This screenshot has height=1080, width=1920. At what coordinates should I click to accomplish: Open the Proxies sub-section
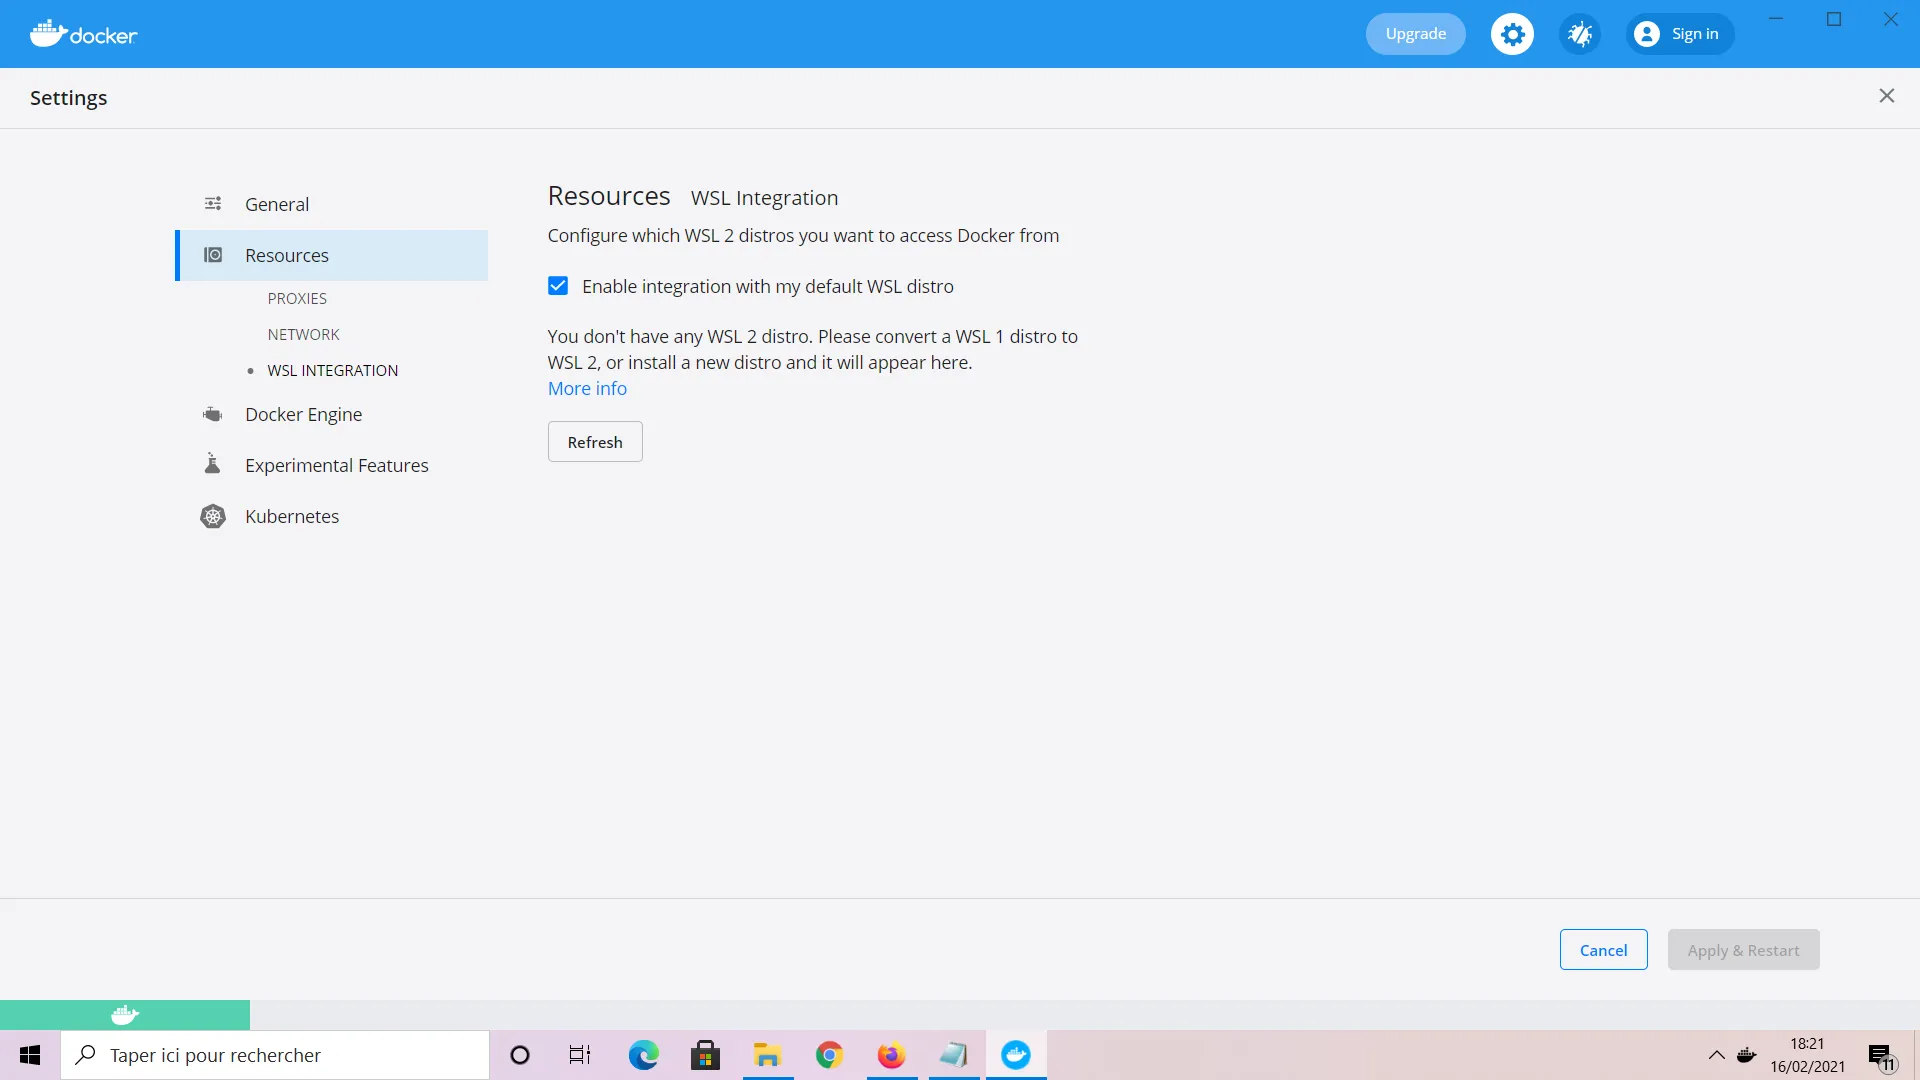[x=297, y=298]
